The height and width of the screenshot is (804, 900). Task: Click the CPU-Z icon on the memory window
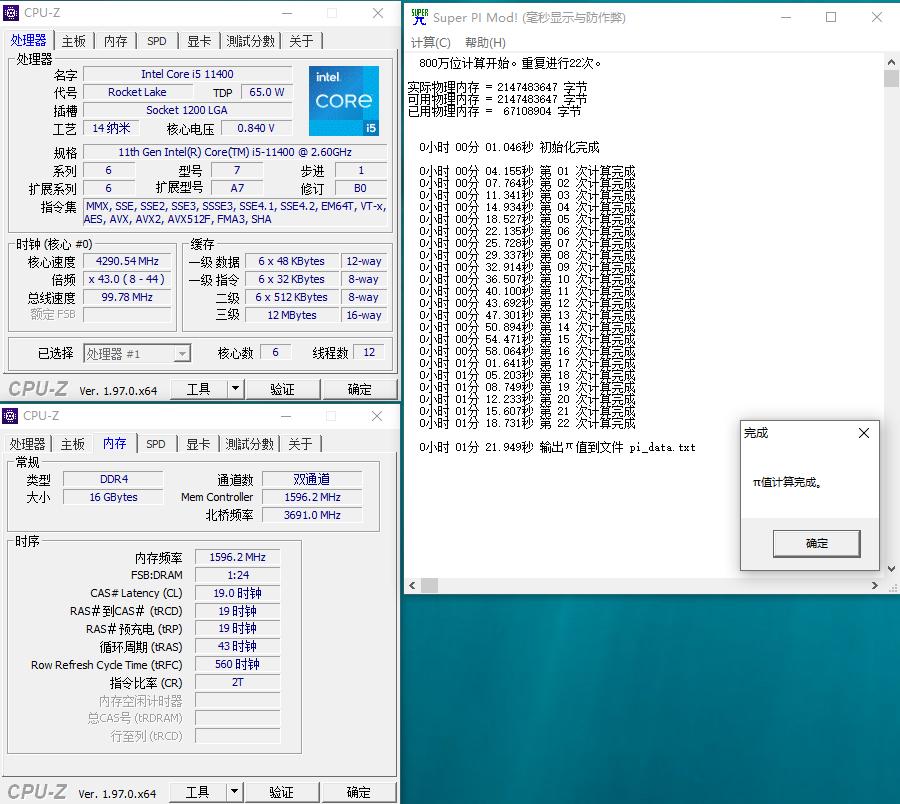click(x=10, y=416)
